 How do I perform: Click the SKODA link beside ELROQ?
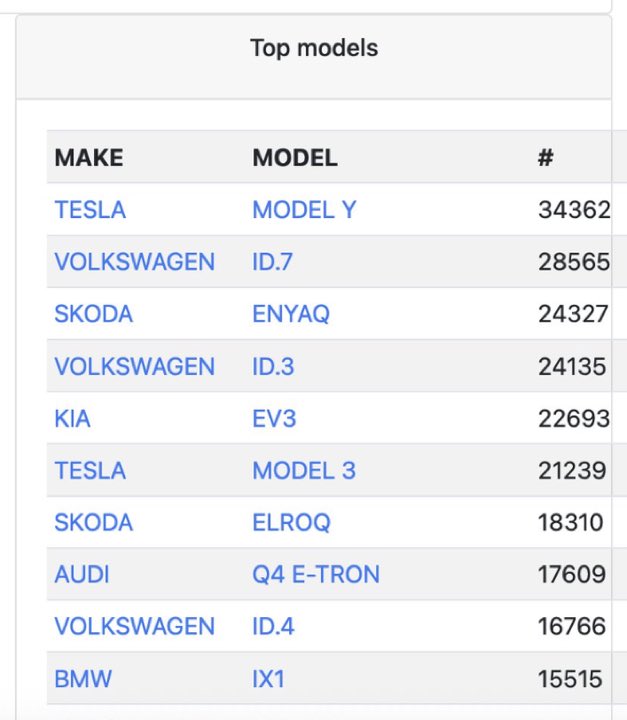coord(94,523)
